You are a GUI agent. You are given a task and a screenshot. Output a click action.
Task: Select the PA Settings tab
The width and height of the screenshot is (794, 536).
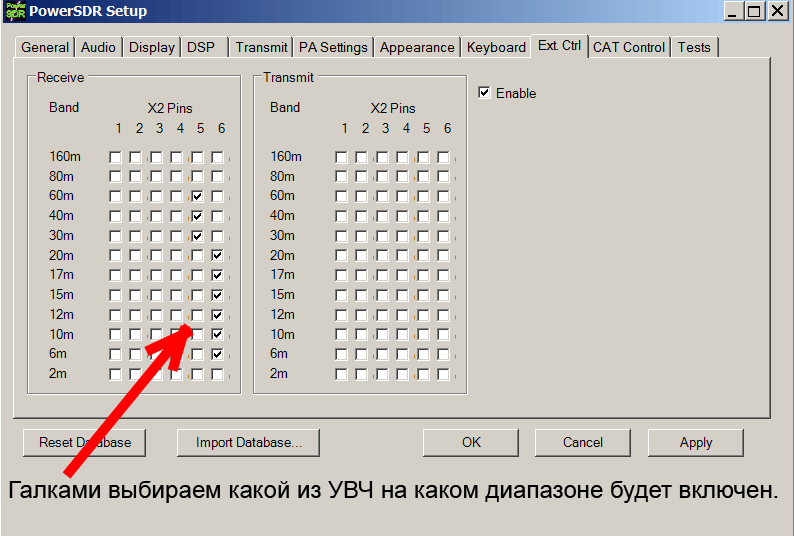(333, 47)
